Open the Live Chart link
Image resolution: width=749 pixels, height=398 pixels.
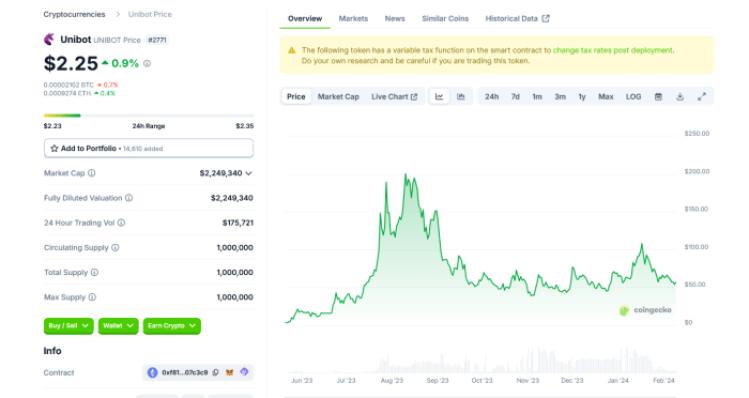(394, 97)
